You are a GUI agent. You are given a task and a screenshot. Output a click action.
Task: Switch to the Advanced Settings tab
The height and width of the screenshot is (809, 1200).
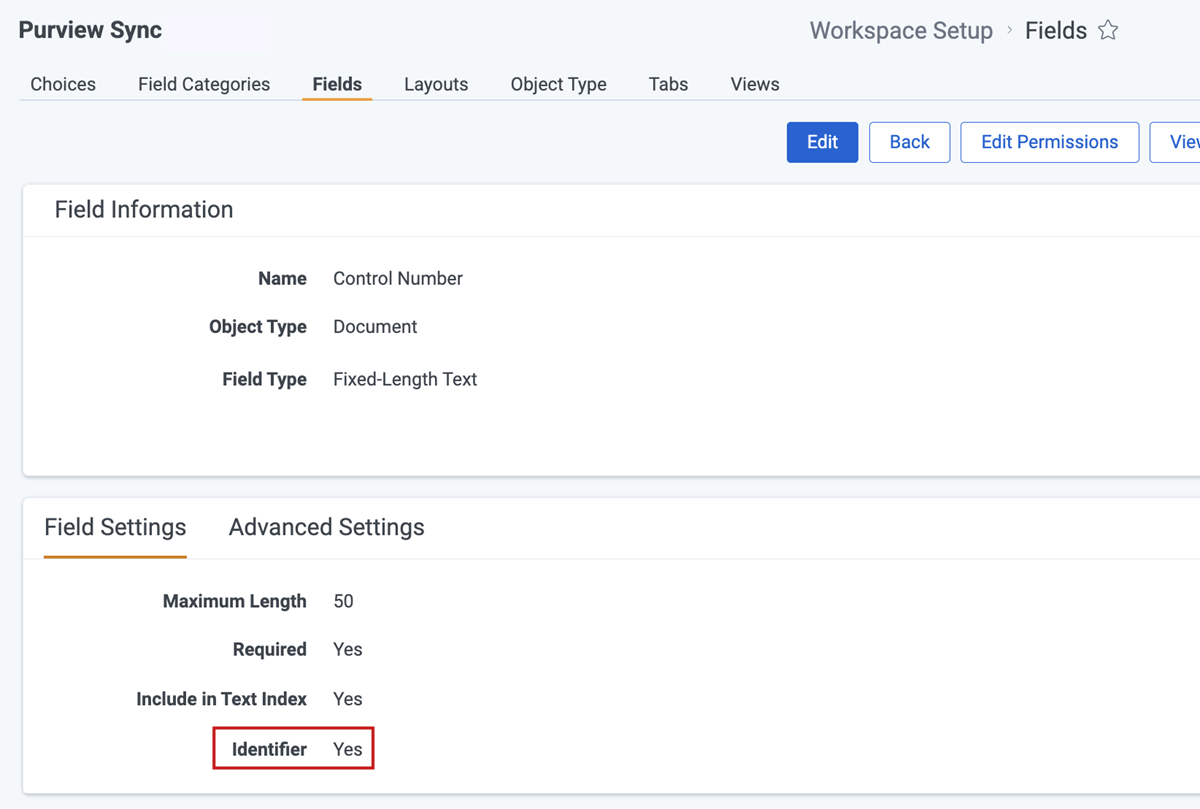click(x=326, y=527)
